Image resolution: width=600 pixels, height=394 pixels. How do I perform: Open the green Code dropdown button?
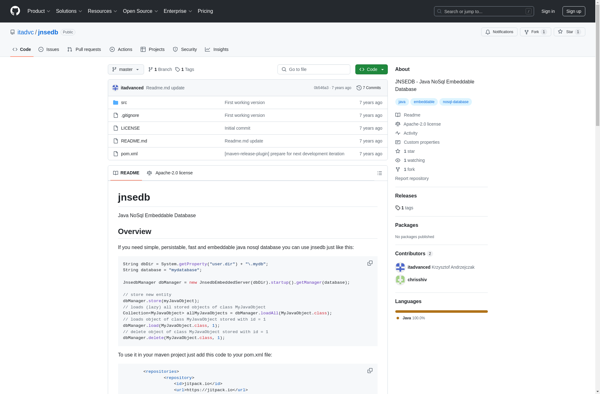click(371, 69)
